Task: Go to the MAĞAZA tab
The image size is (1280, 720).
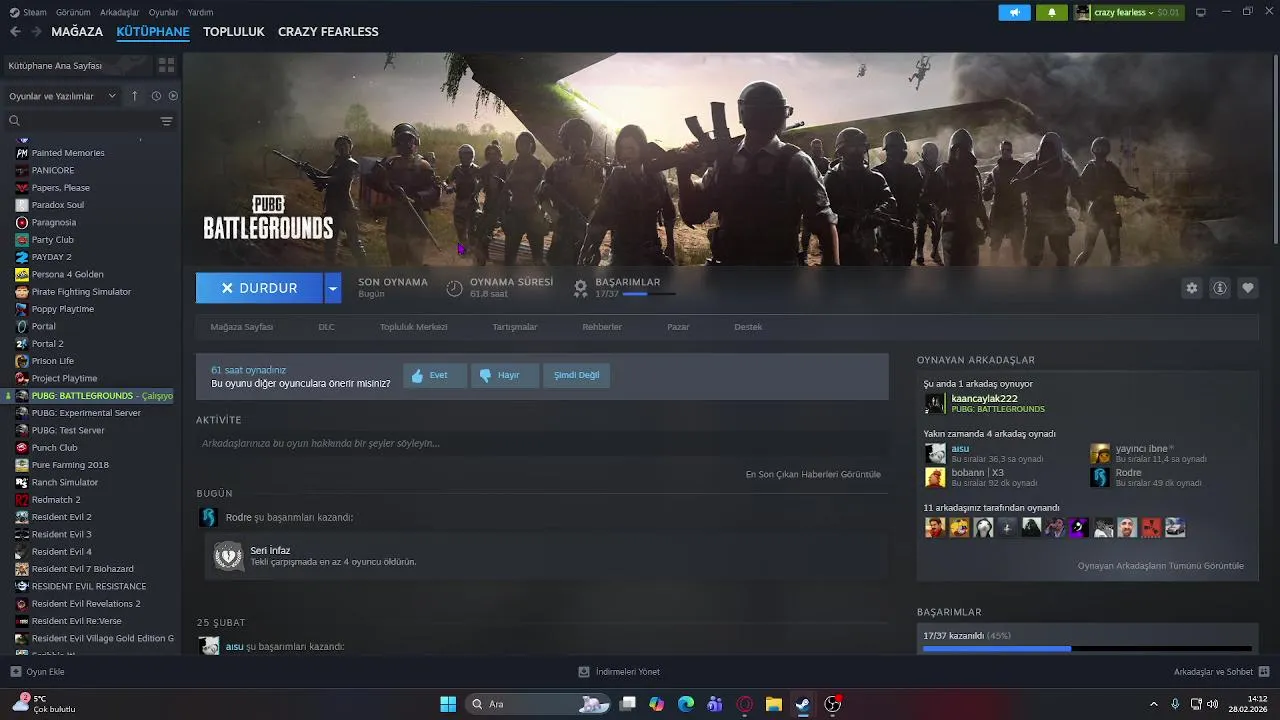Action: click(x=77, y=32)
